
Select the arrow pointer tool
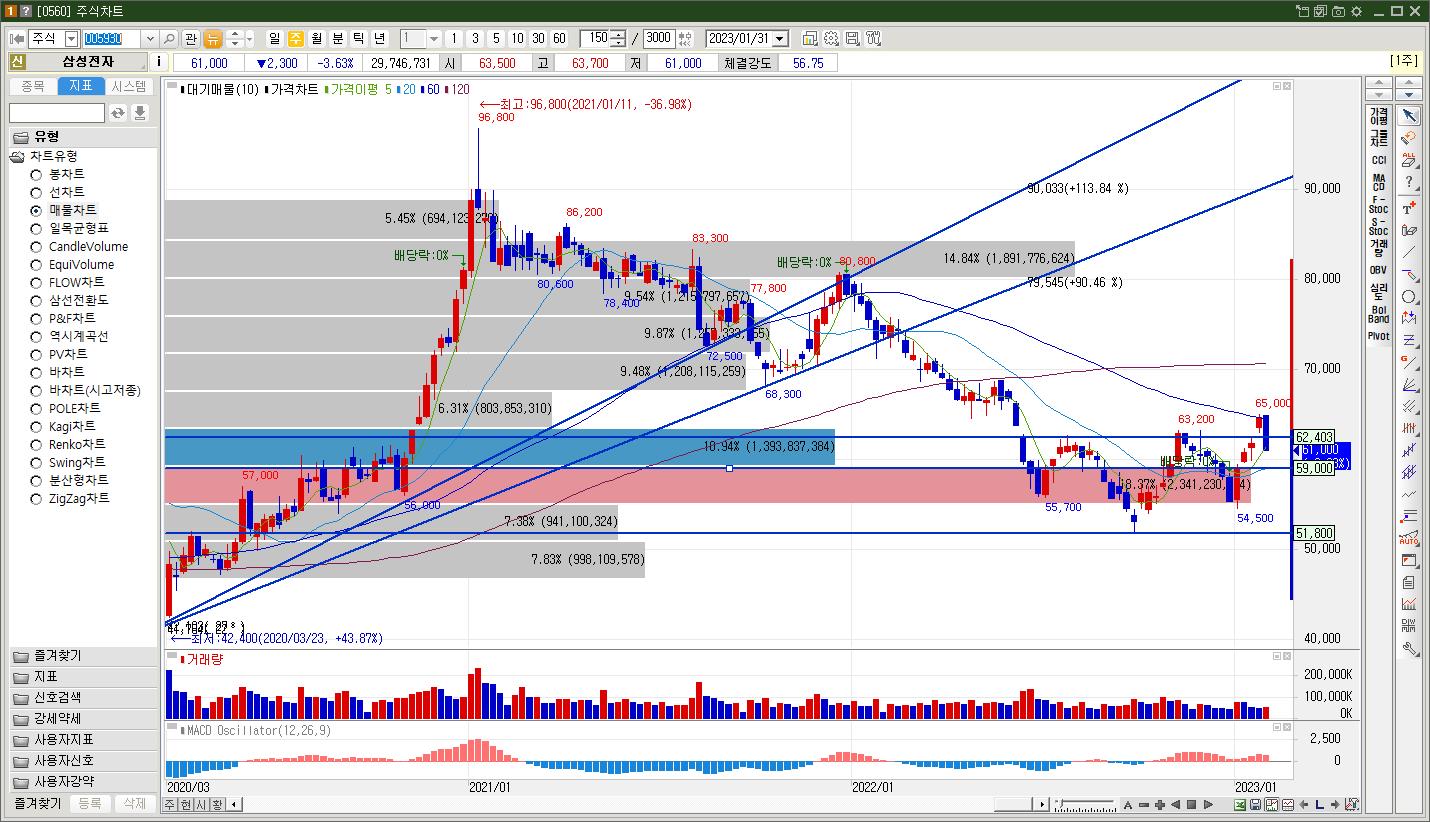[x=1409, y=117]
